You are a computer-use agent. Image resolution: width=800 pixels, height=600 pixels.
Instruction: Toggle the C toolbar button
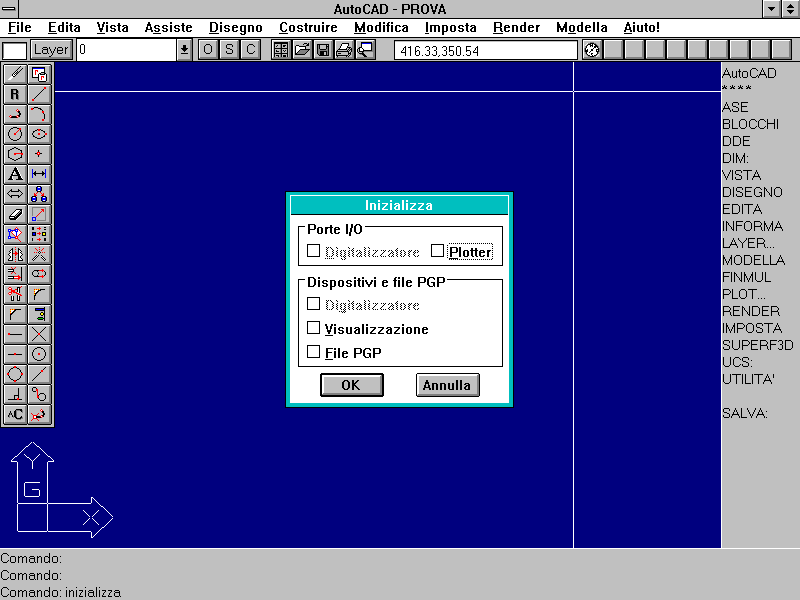click(251, 50)
